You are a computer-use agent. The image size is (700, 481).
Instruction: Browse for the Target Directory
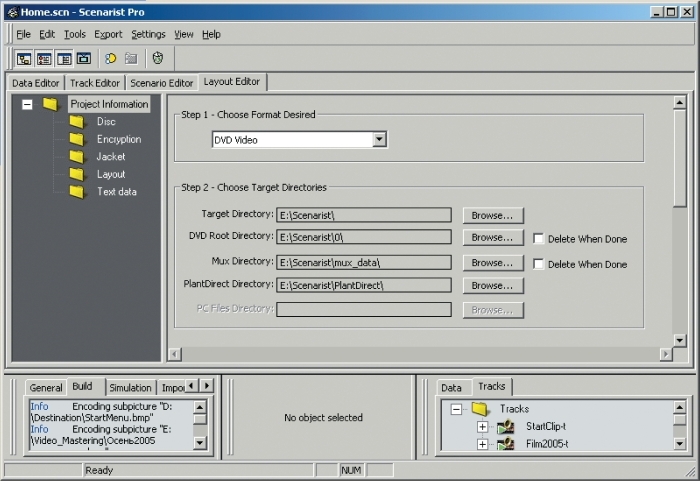click(492, 215)
